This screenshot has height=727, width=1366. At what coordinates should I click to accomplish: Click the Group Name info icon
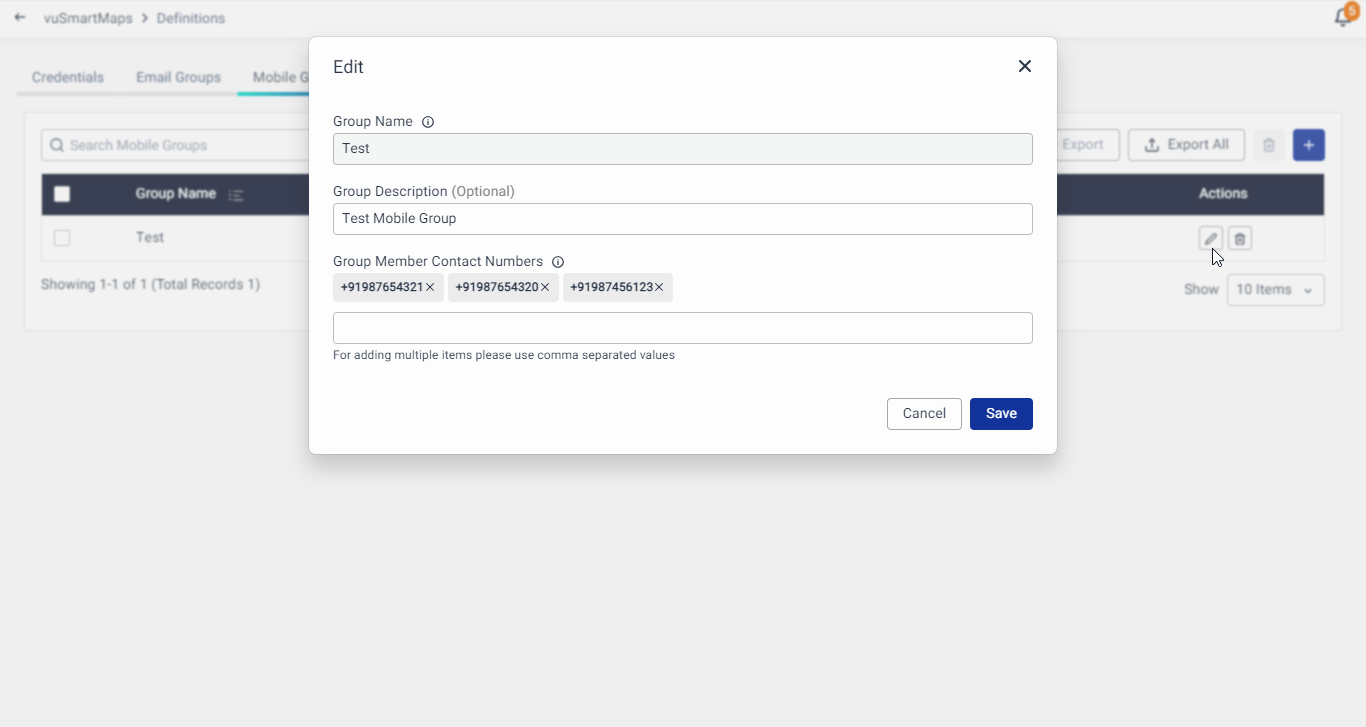428,122
